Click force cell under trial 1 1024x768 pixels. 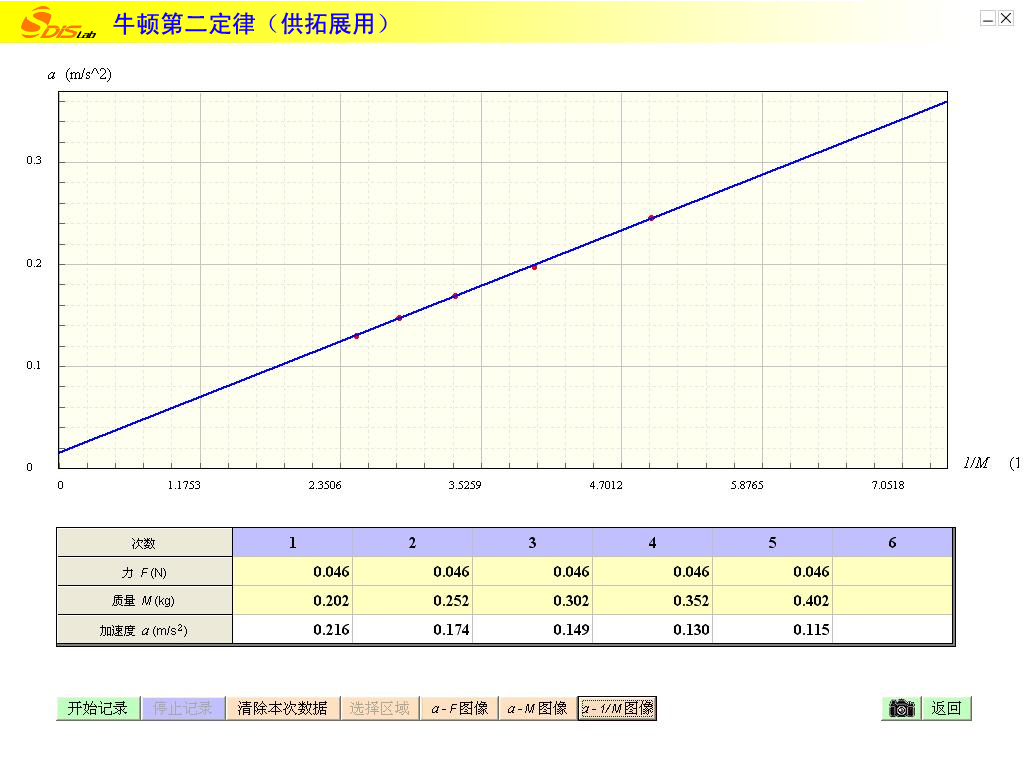click(292, 572)
